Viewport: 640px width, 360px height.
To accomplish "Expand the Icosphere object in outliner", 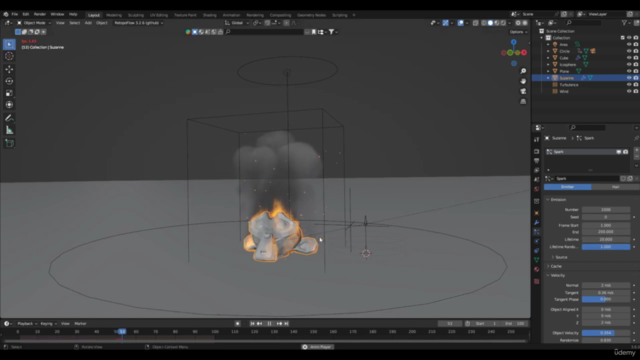I will [548, 64].
